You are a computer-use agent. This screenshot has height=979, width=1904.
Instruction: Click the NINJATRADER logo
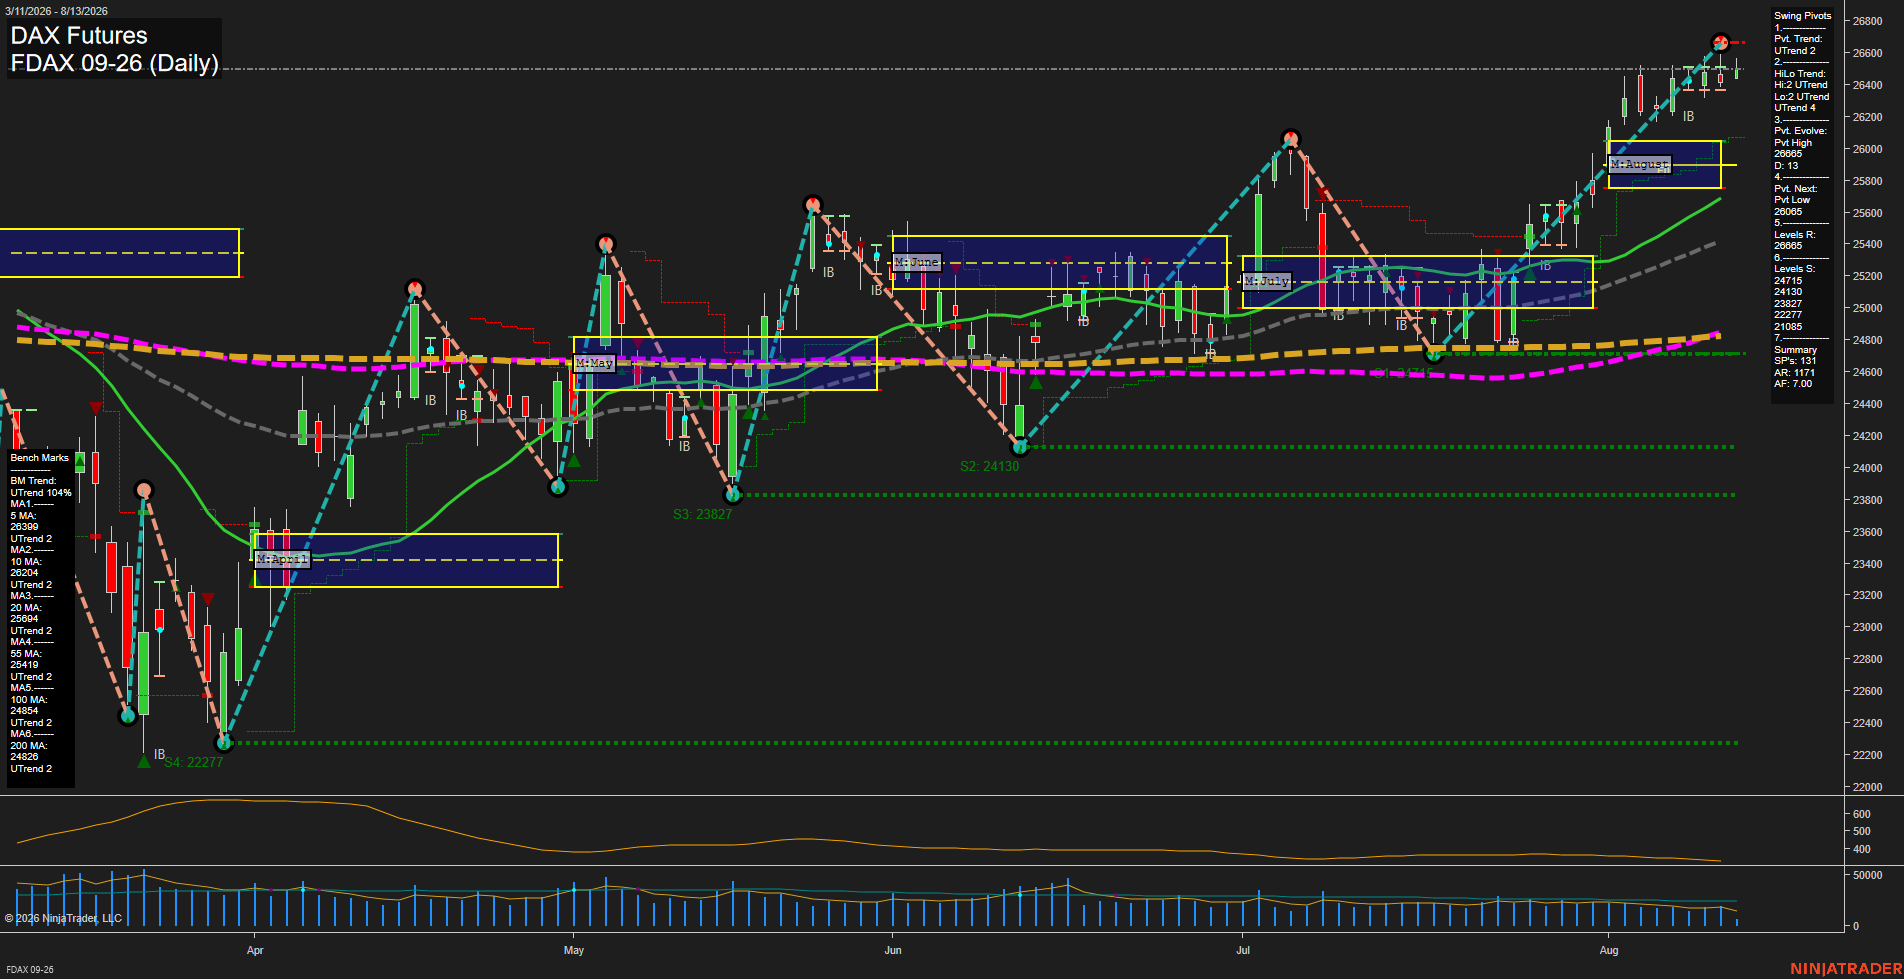1846,969
